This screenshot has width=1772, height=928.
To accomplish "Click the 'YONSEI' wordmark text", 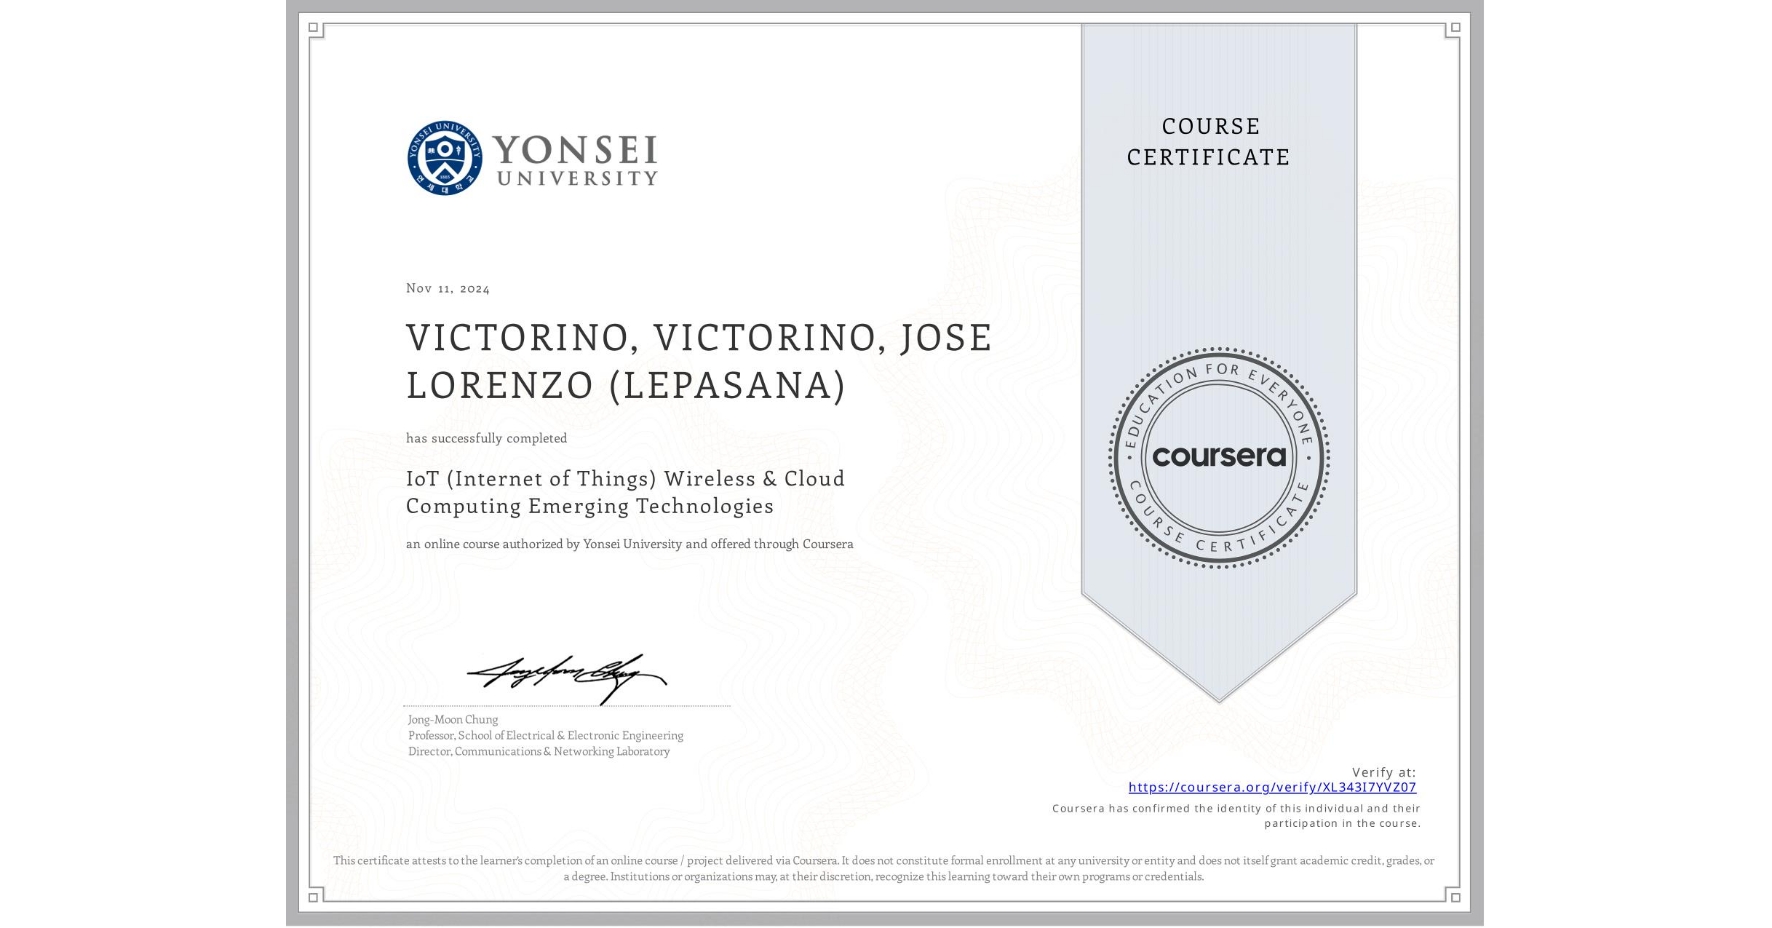I will click(x=575, y=150).
